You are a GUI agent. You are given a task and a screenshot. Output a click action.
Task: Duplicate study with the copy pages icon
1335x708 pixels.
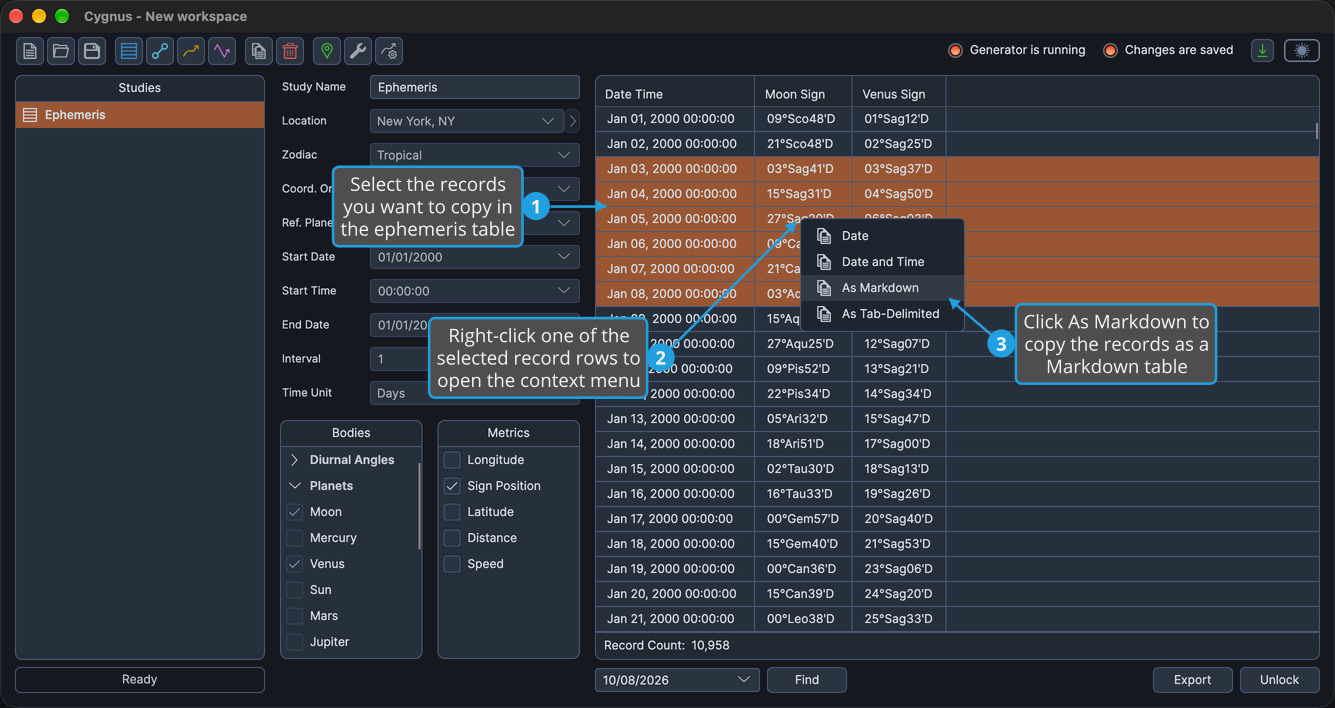point(259,51)
